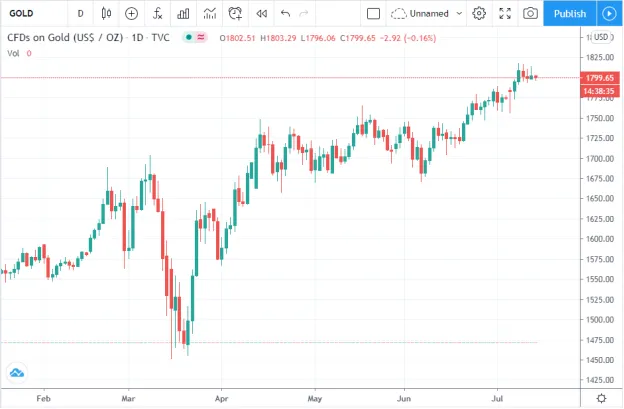Click the Jun label on time axis

click(x=404, y=398)
